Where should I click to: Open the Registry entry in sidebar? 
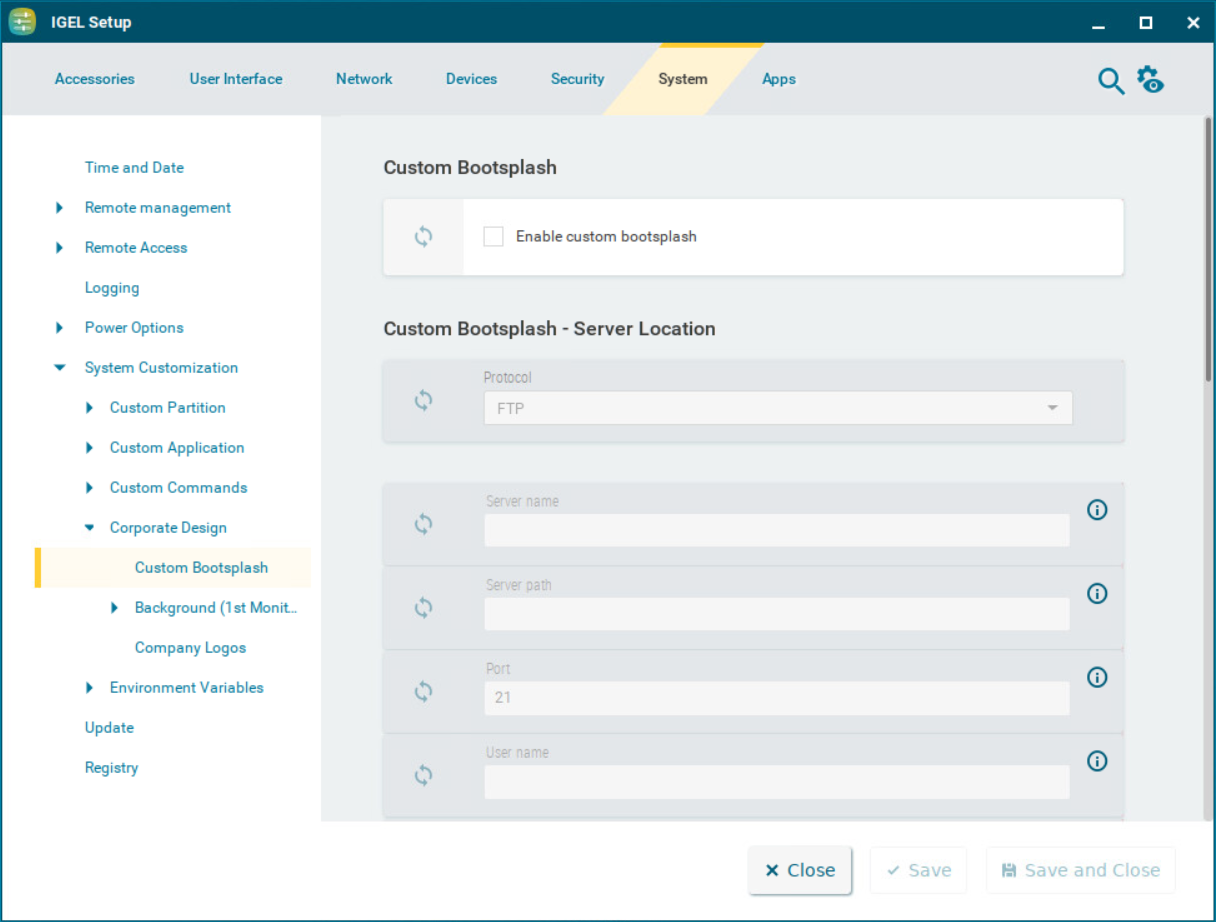pos(111,768)
